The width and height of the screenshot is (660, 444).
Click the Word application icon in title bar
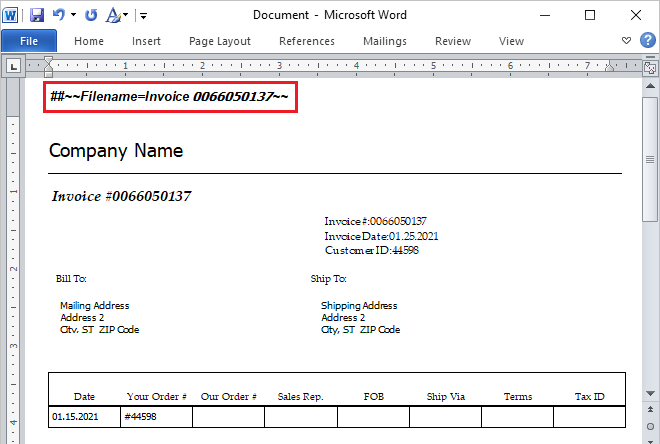pos(12,15)
